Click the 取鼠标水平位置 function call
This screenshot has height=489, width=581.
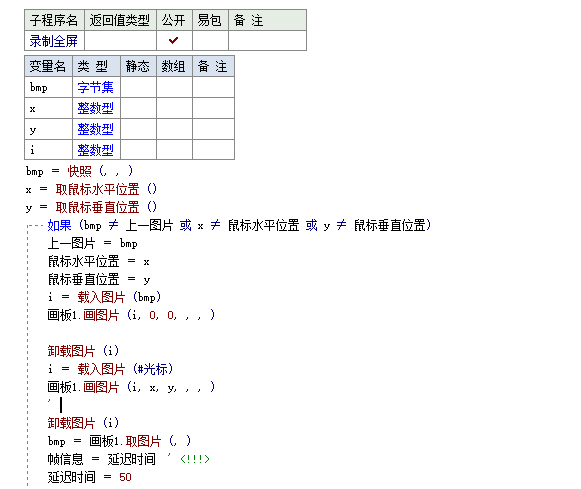point(97,189)
